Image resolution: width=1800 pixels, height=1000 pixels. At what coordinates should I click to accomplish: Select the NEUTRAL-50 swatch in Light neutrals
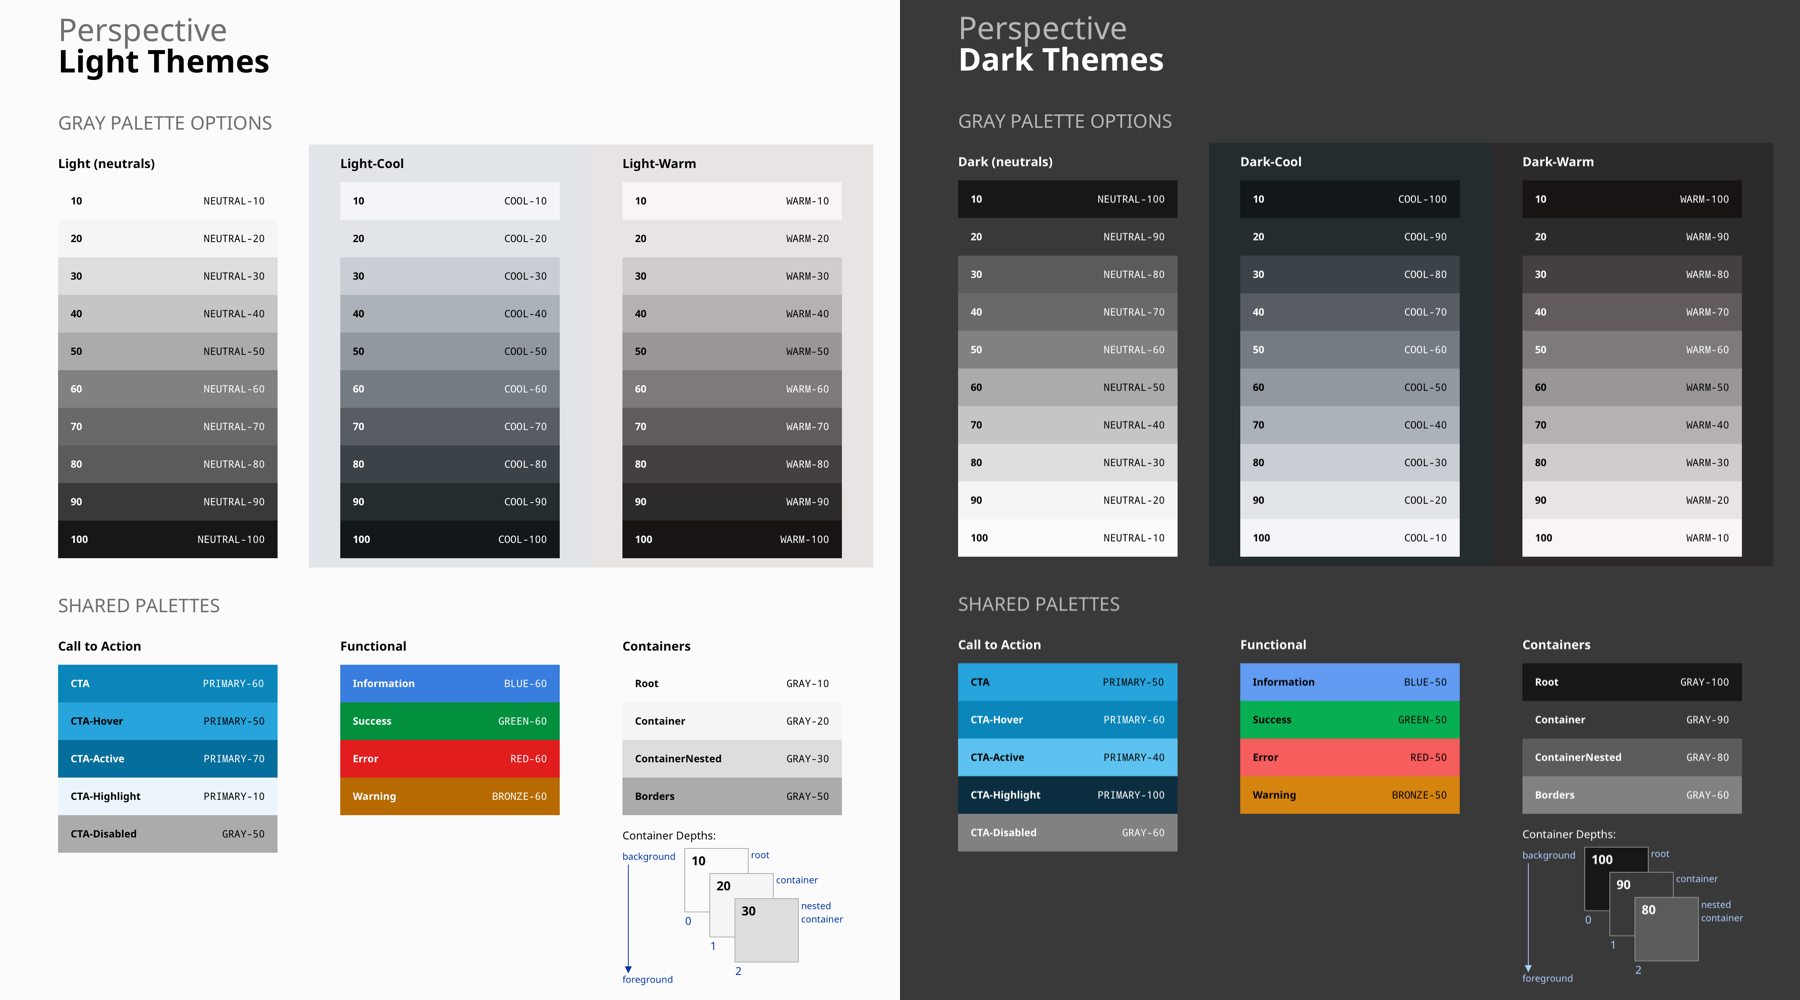(167, 351)
